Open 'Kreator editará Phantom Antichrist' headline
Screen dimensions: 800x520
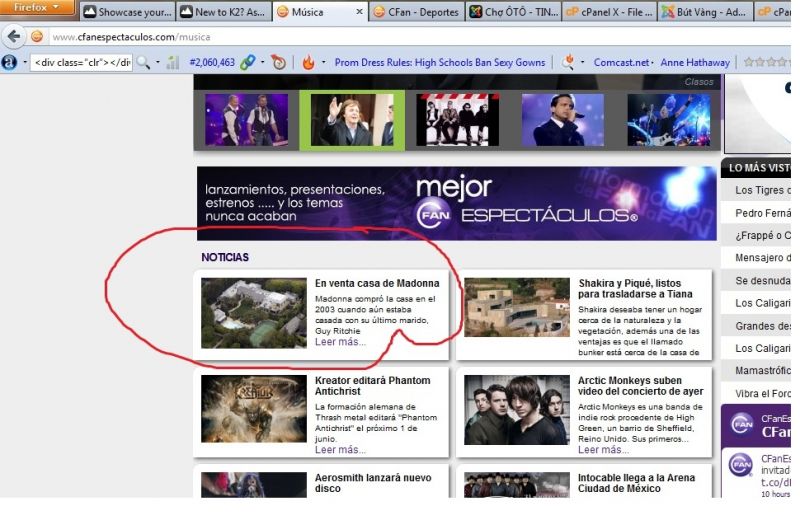372,386
